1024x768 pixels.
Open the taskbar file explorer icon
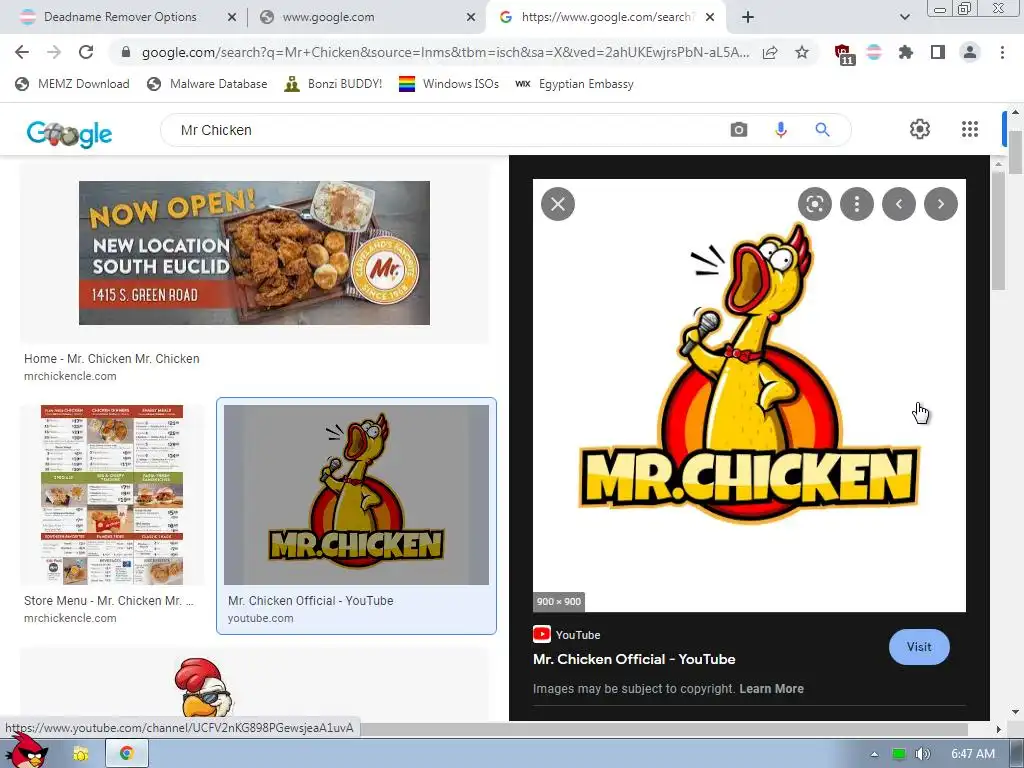[x=81, y=754]
